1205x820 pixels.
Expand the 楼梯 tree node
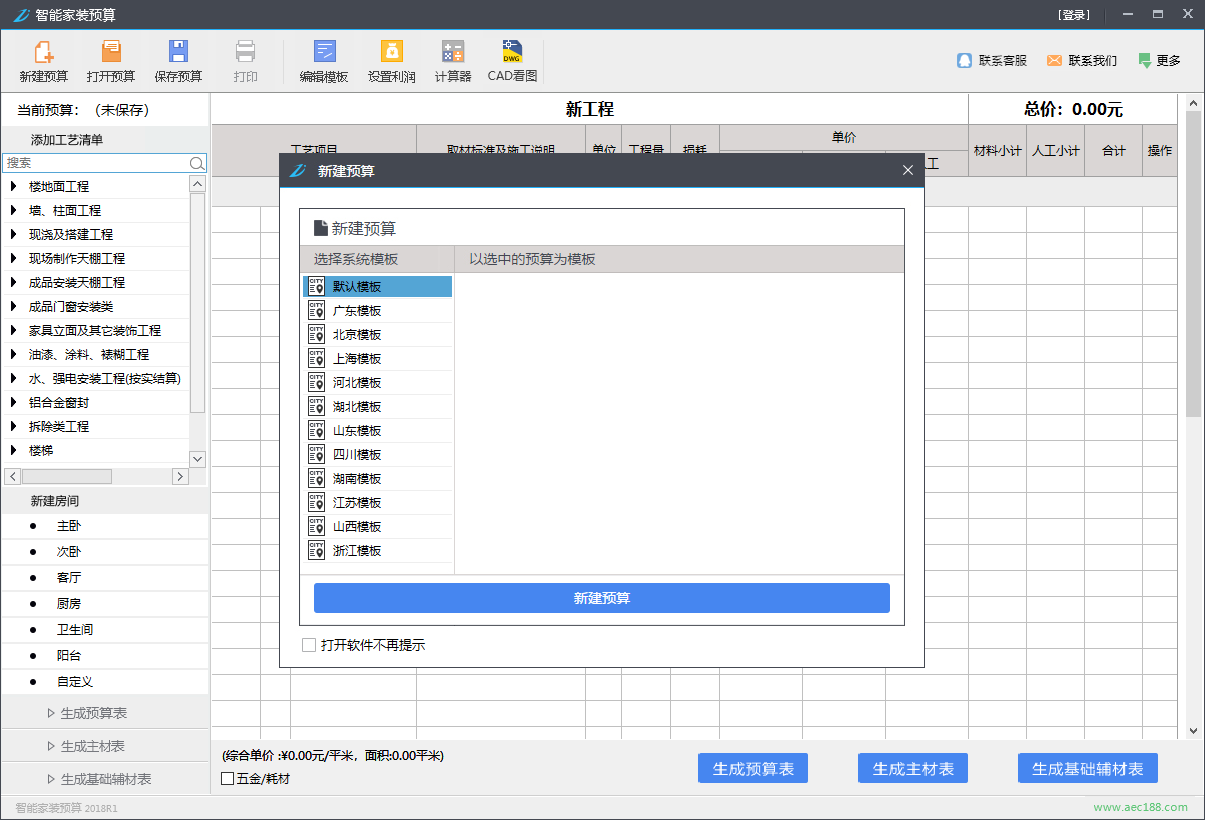click(x=14, y=450)
